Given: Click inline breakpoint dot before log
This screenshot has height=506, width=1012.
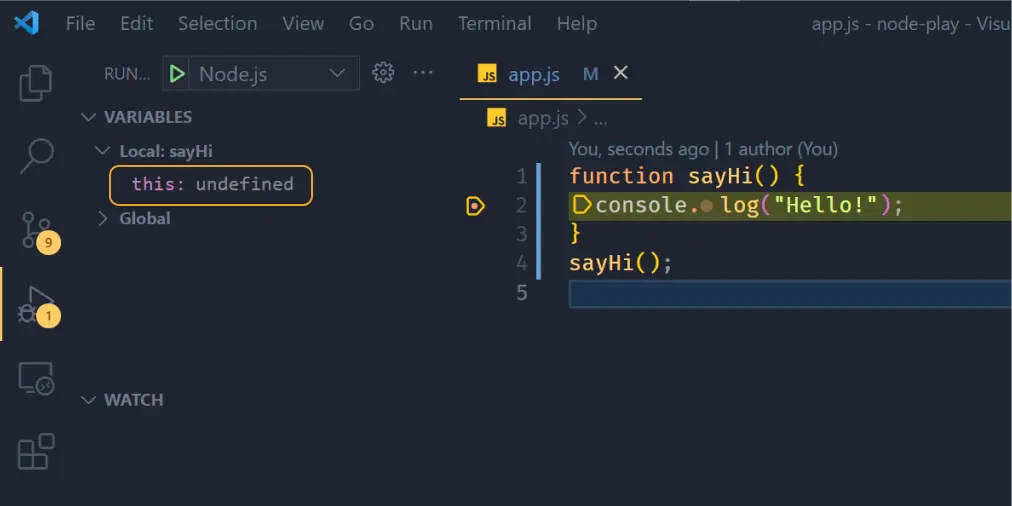Looking at the screenshot, I should click(x=707, y=207).
